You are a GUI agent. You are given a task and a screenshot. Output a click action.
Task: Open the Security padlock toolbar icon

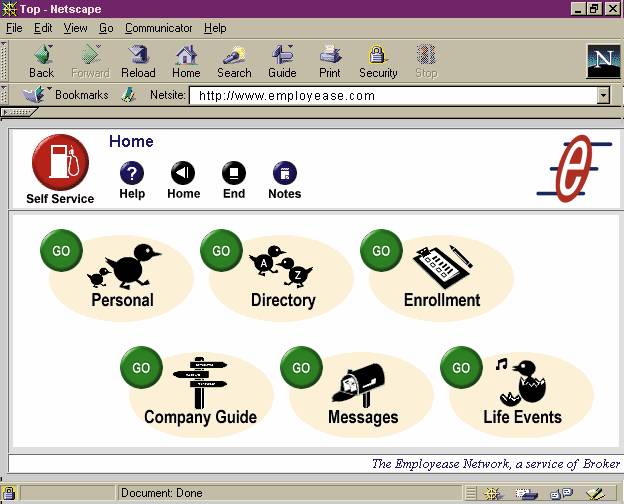pos(378,60)
